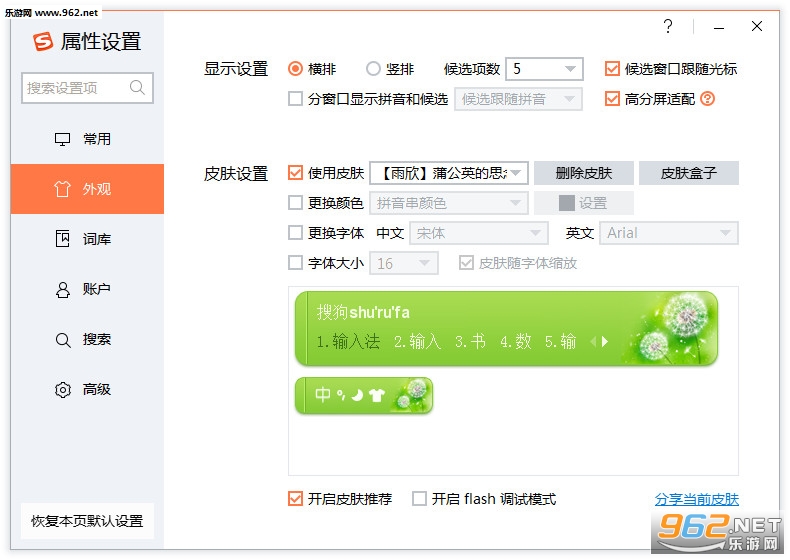
Task: Click candidate 2.输入 in skin preview
Action: [x=417, y=341]
